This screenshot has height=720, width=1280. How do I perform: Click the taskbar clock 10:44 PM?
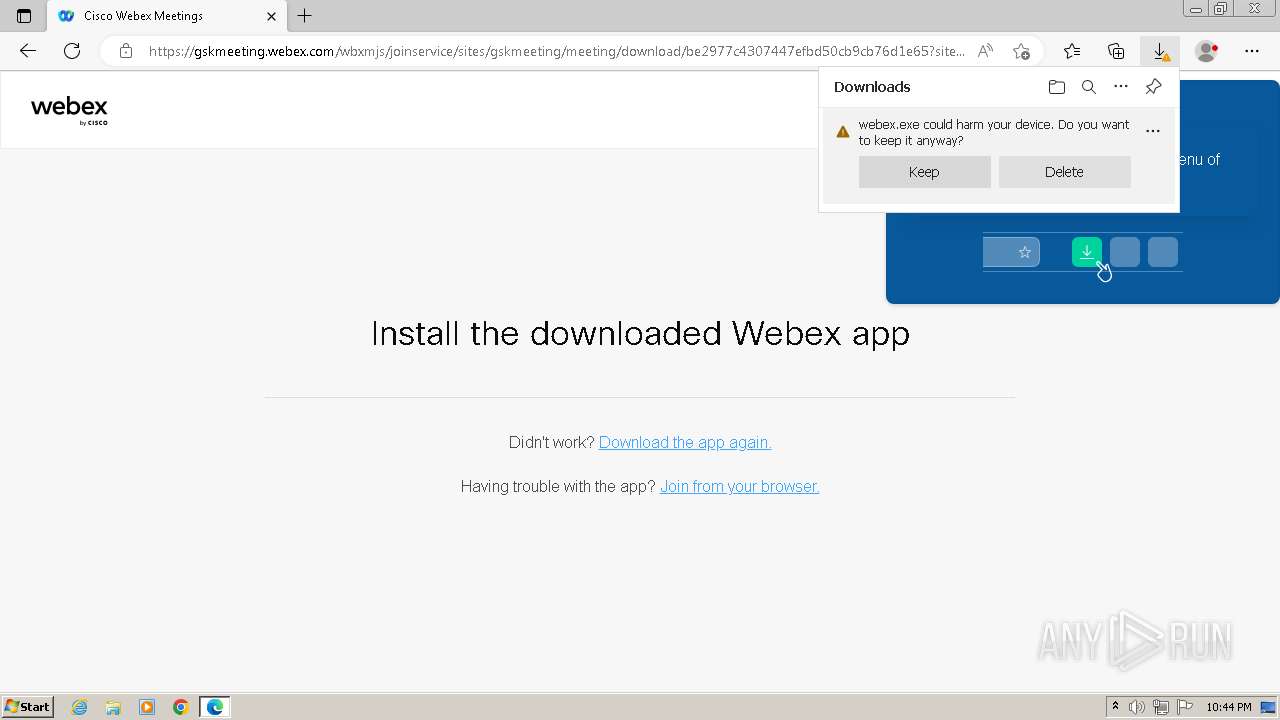[x=1229, y=707]
